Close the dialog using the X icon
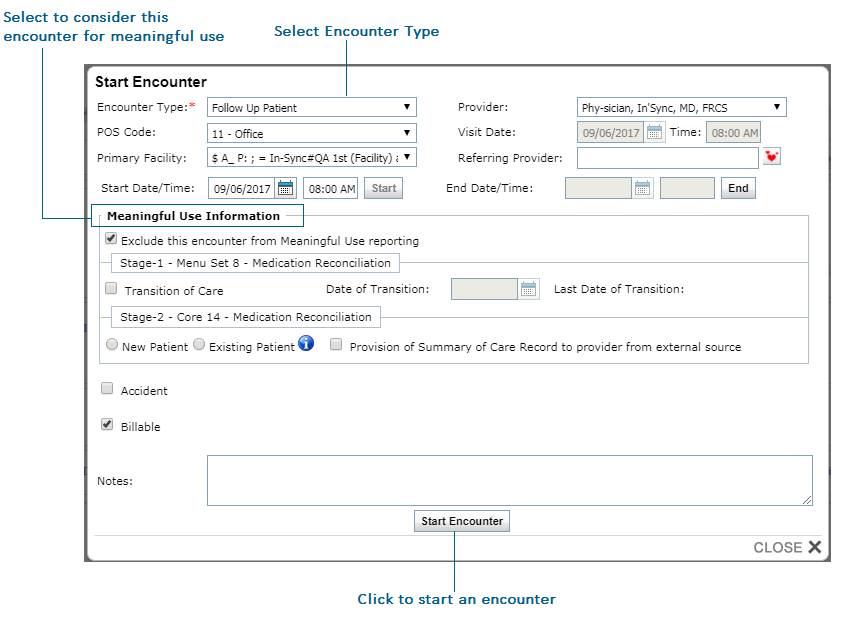Viewport: 845px width, 617px height. pos(814,547)
